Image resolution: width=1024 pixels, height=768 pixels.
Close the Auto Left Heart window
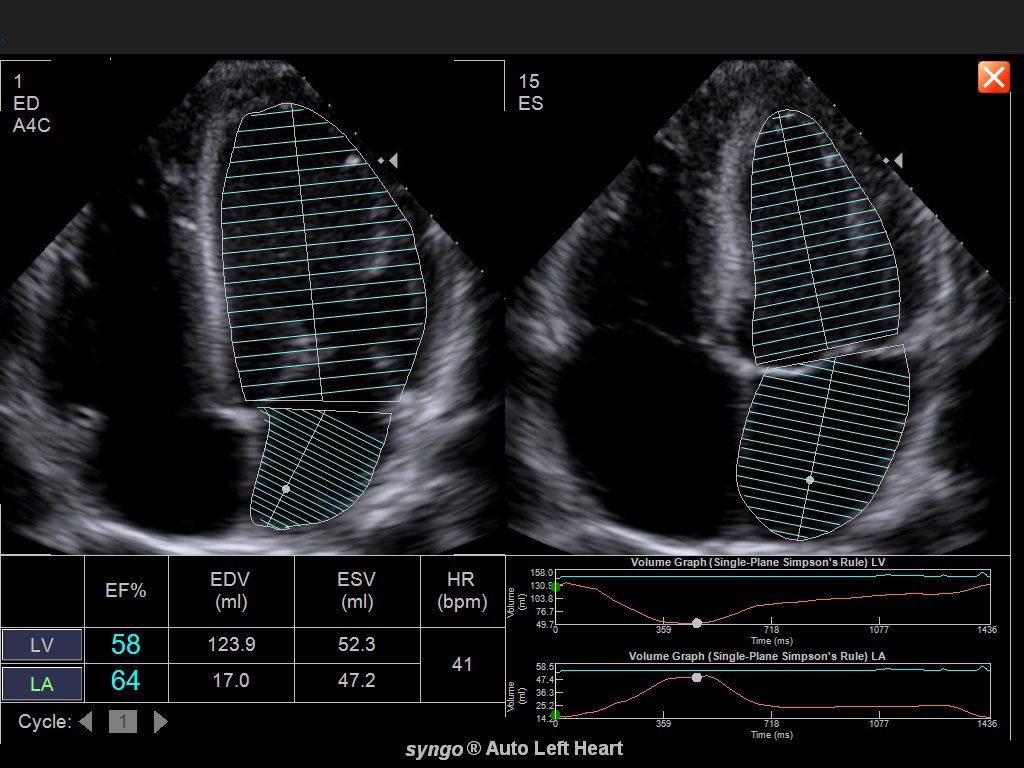(993, 77)
